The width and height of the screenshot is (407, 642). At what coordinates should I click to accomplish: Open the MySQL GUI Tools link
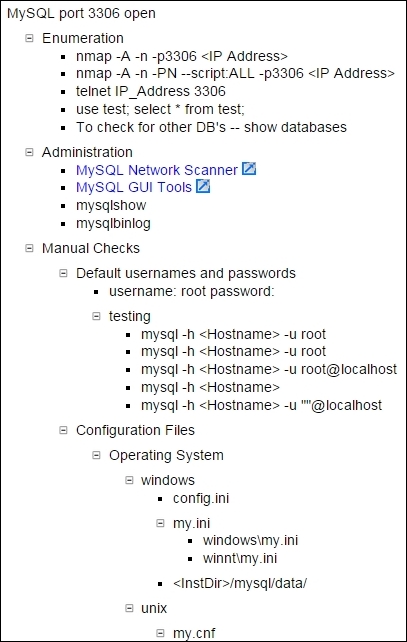pyautogui.click(x=134, y=188)
